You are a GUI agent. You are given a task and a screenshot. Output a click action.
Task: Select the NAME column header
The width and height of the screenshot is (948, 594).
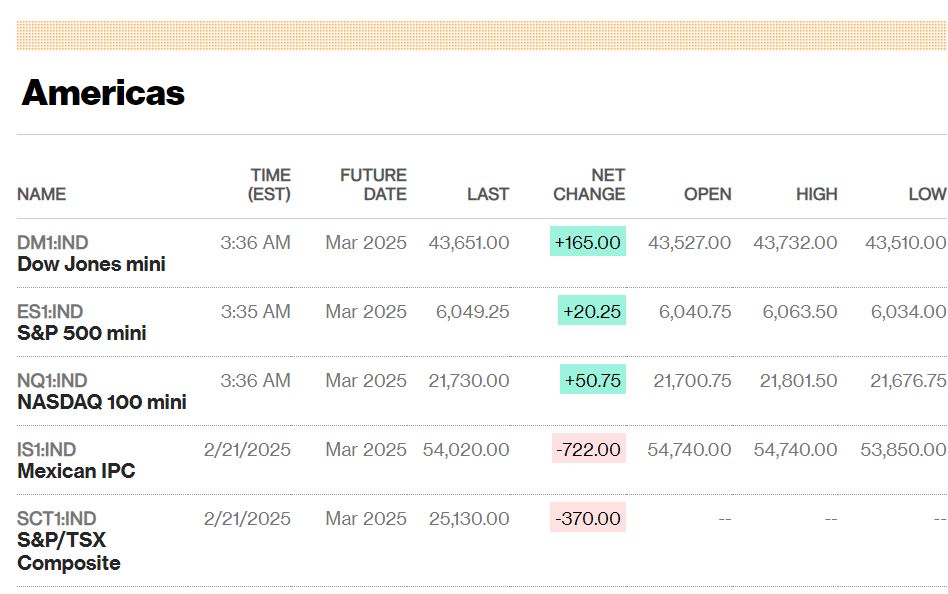click(42, 194)
